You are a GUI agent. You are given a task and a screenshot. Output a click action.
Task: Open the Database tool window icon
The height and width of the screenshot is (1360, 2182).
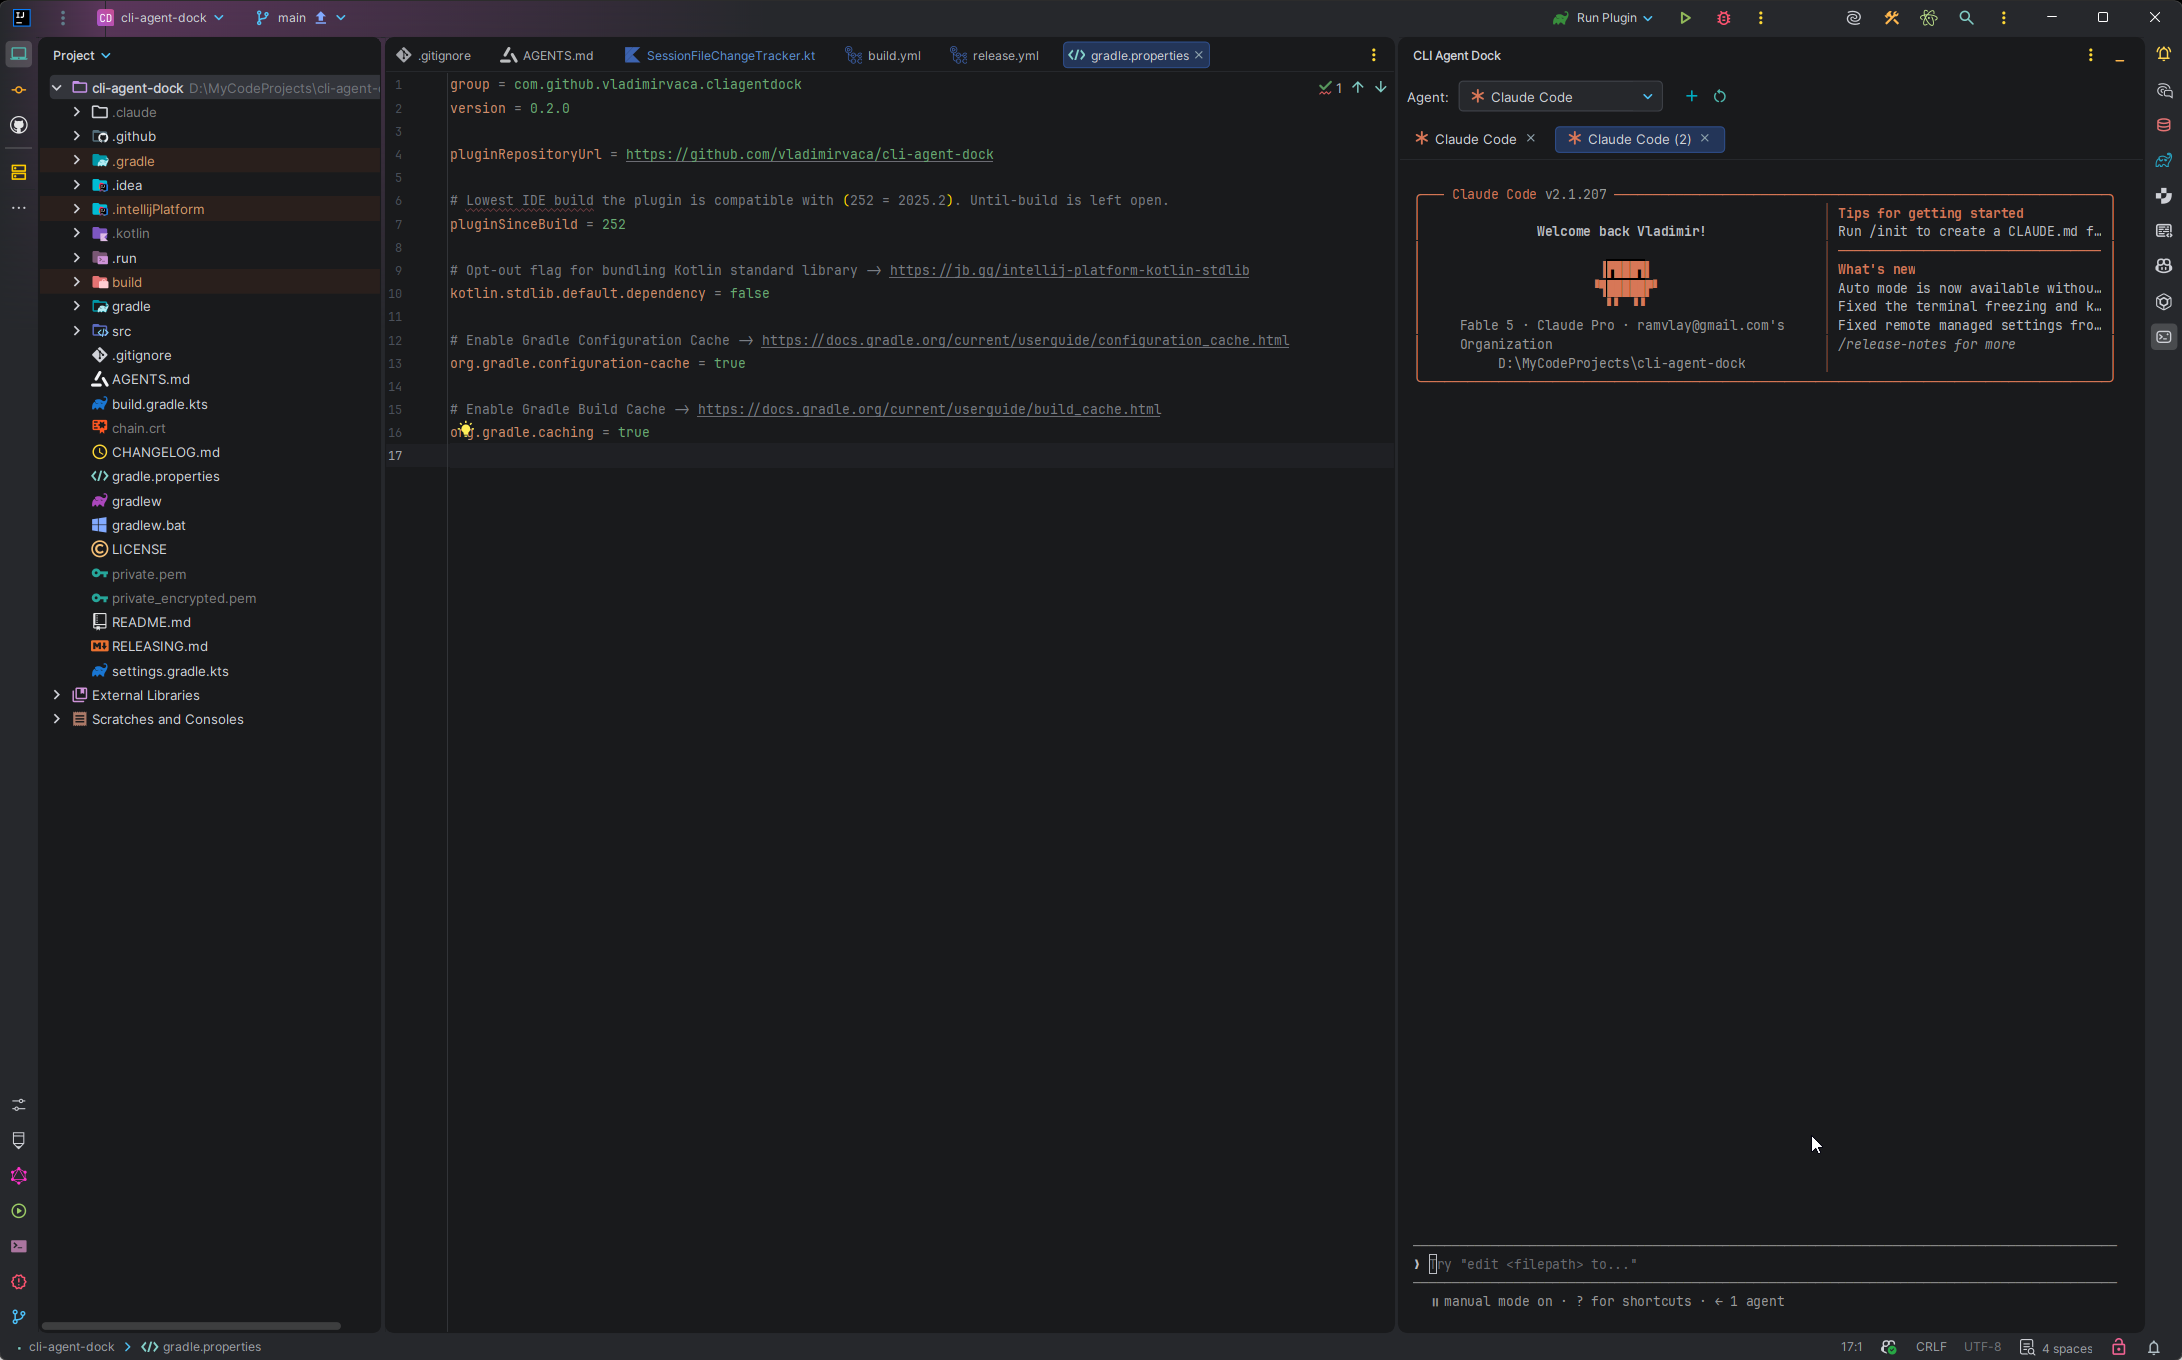coord(2164,125)
